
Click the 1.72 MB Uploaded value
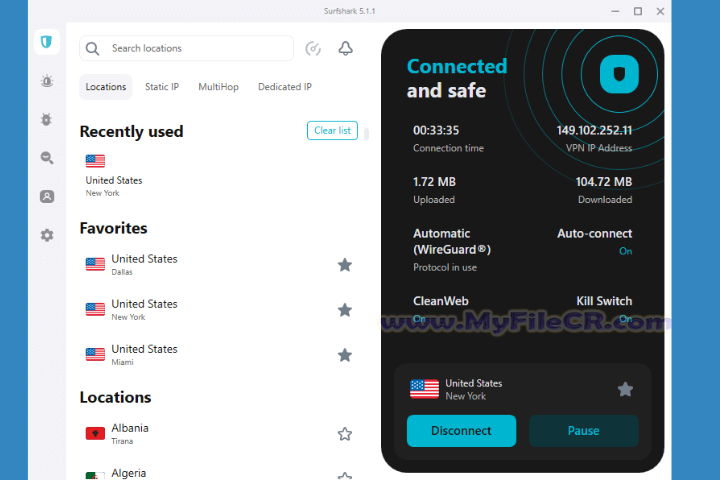[434, 182]
